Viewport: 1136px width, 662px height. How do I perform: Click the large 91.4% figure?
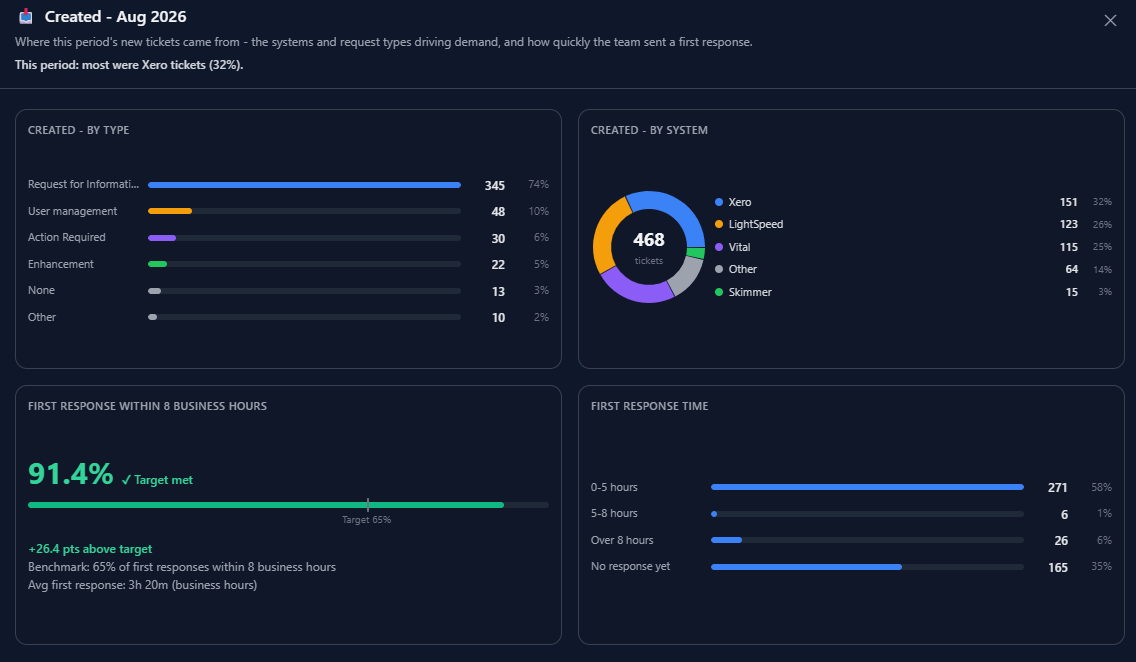[70, 474]
